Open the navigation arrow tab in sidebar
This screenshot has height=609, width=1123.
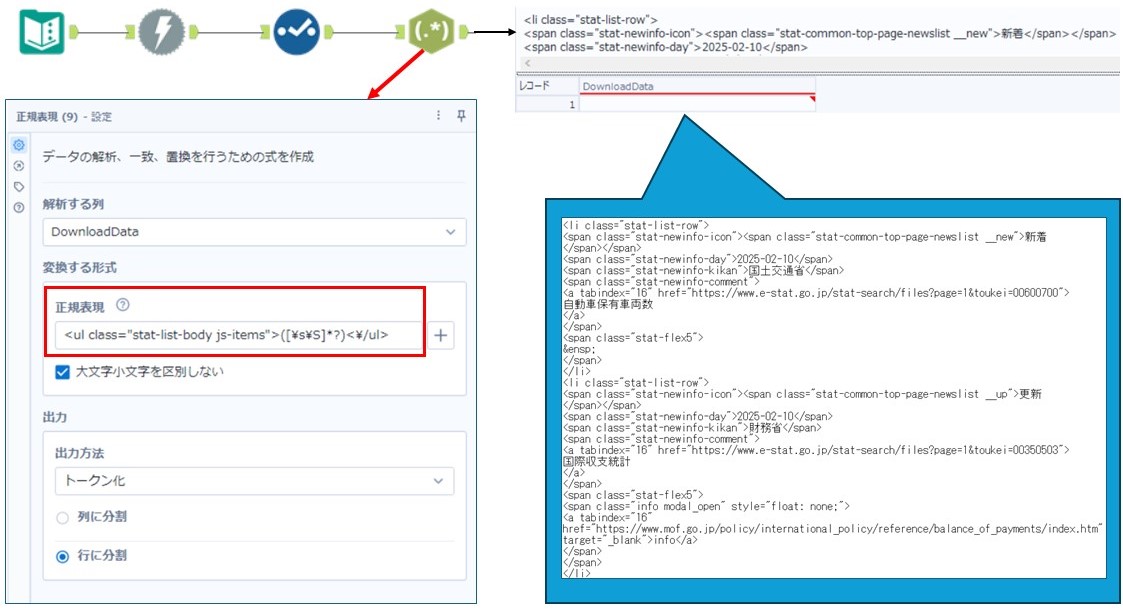click(x=19, y=166)
